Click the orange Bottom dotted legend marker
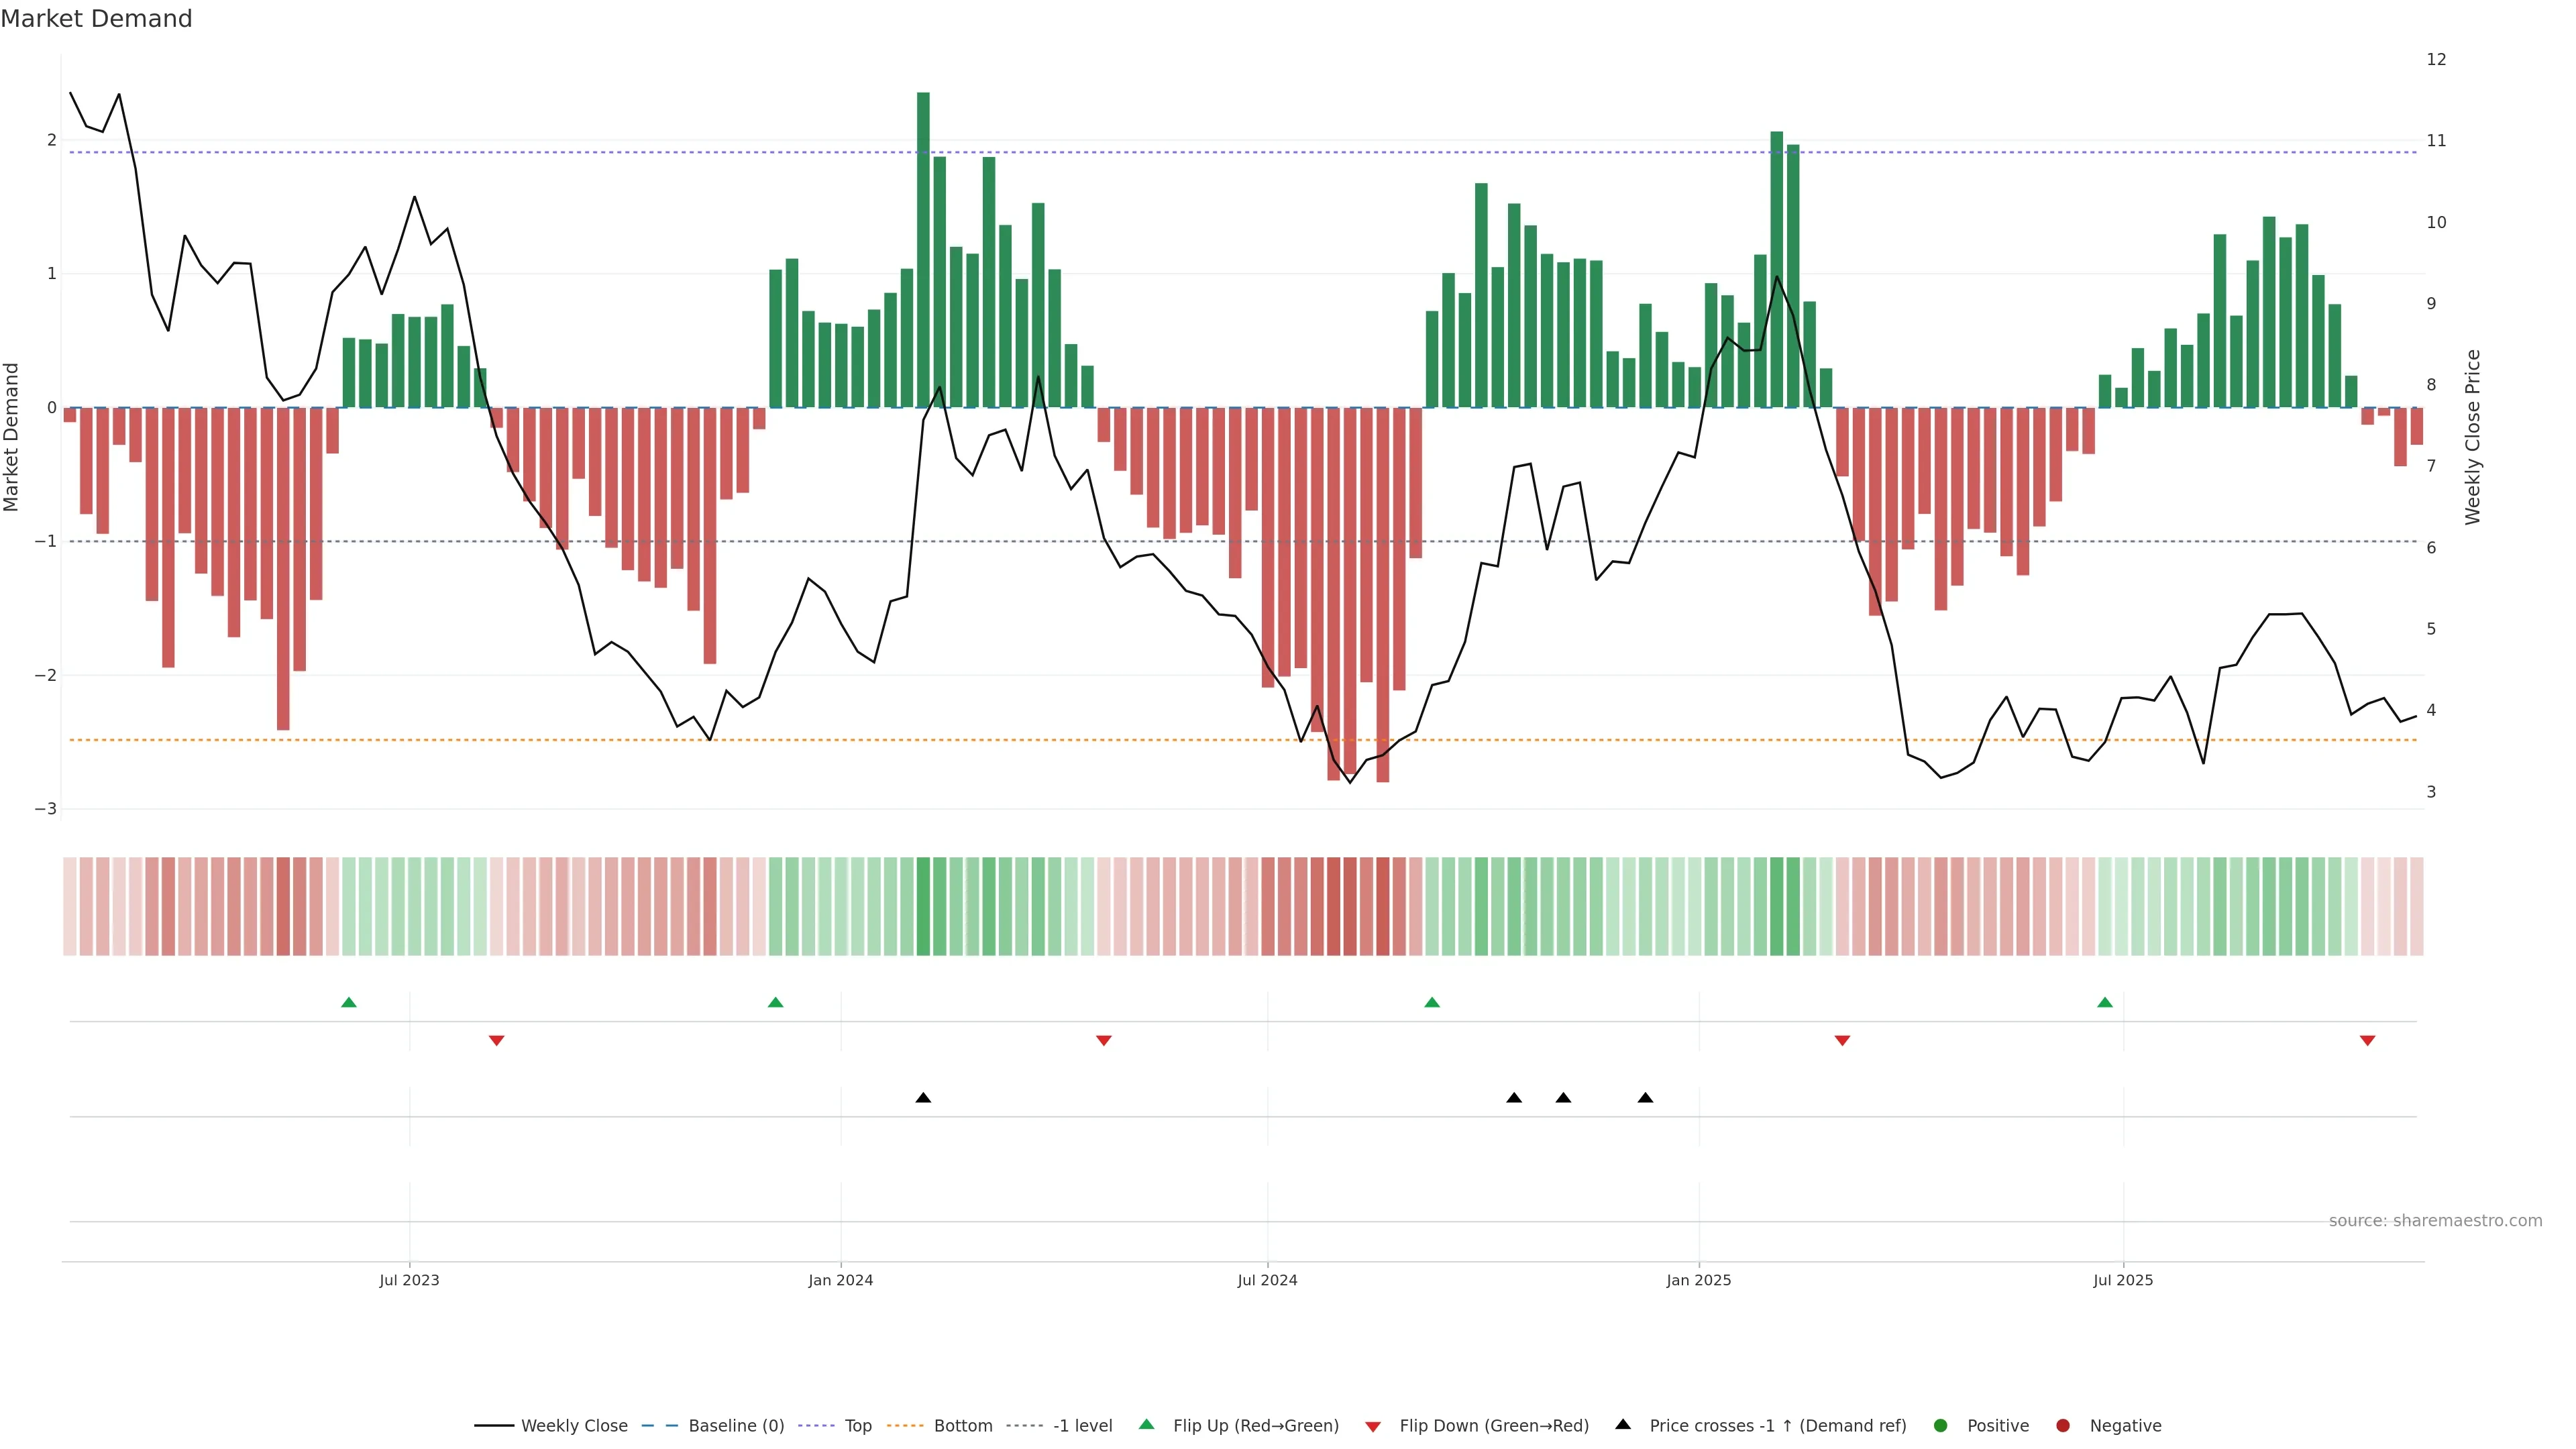The image size is (2576, 1449). click(x=906, y=1425)
